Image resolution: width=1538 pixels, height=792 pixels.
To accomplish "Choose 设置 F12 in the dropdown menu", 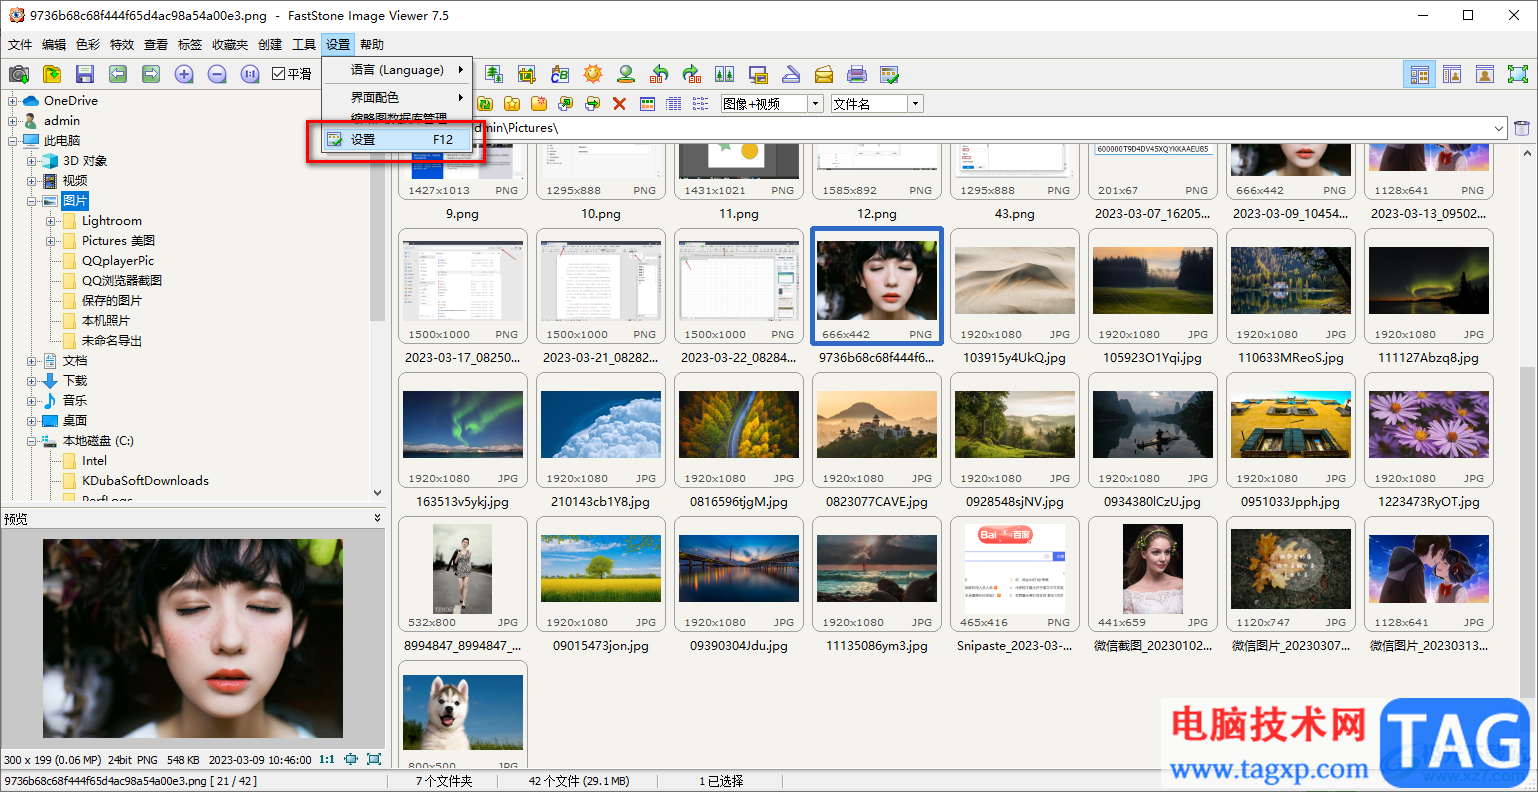I will pos(397,140).
